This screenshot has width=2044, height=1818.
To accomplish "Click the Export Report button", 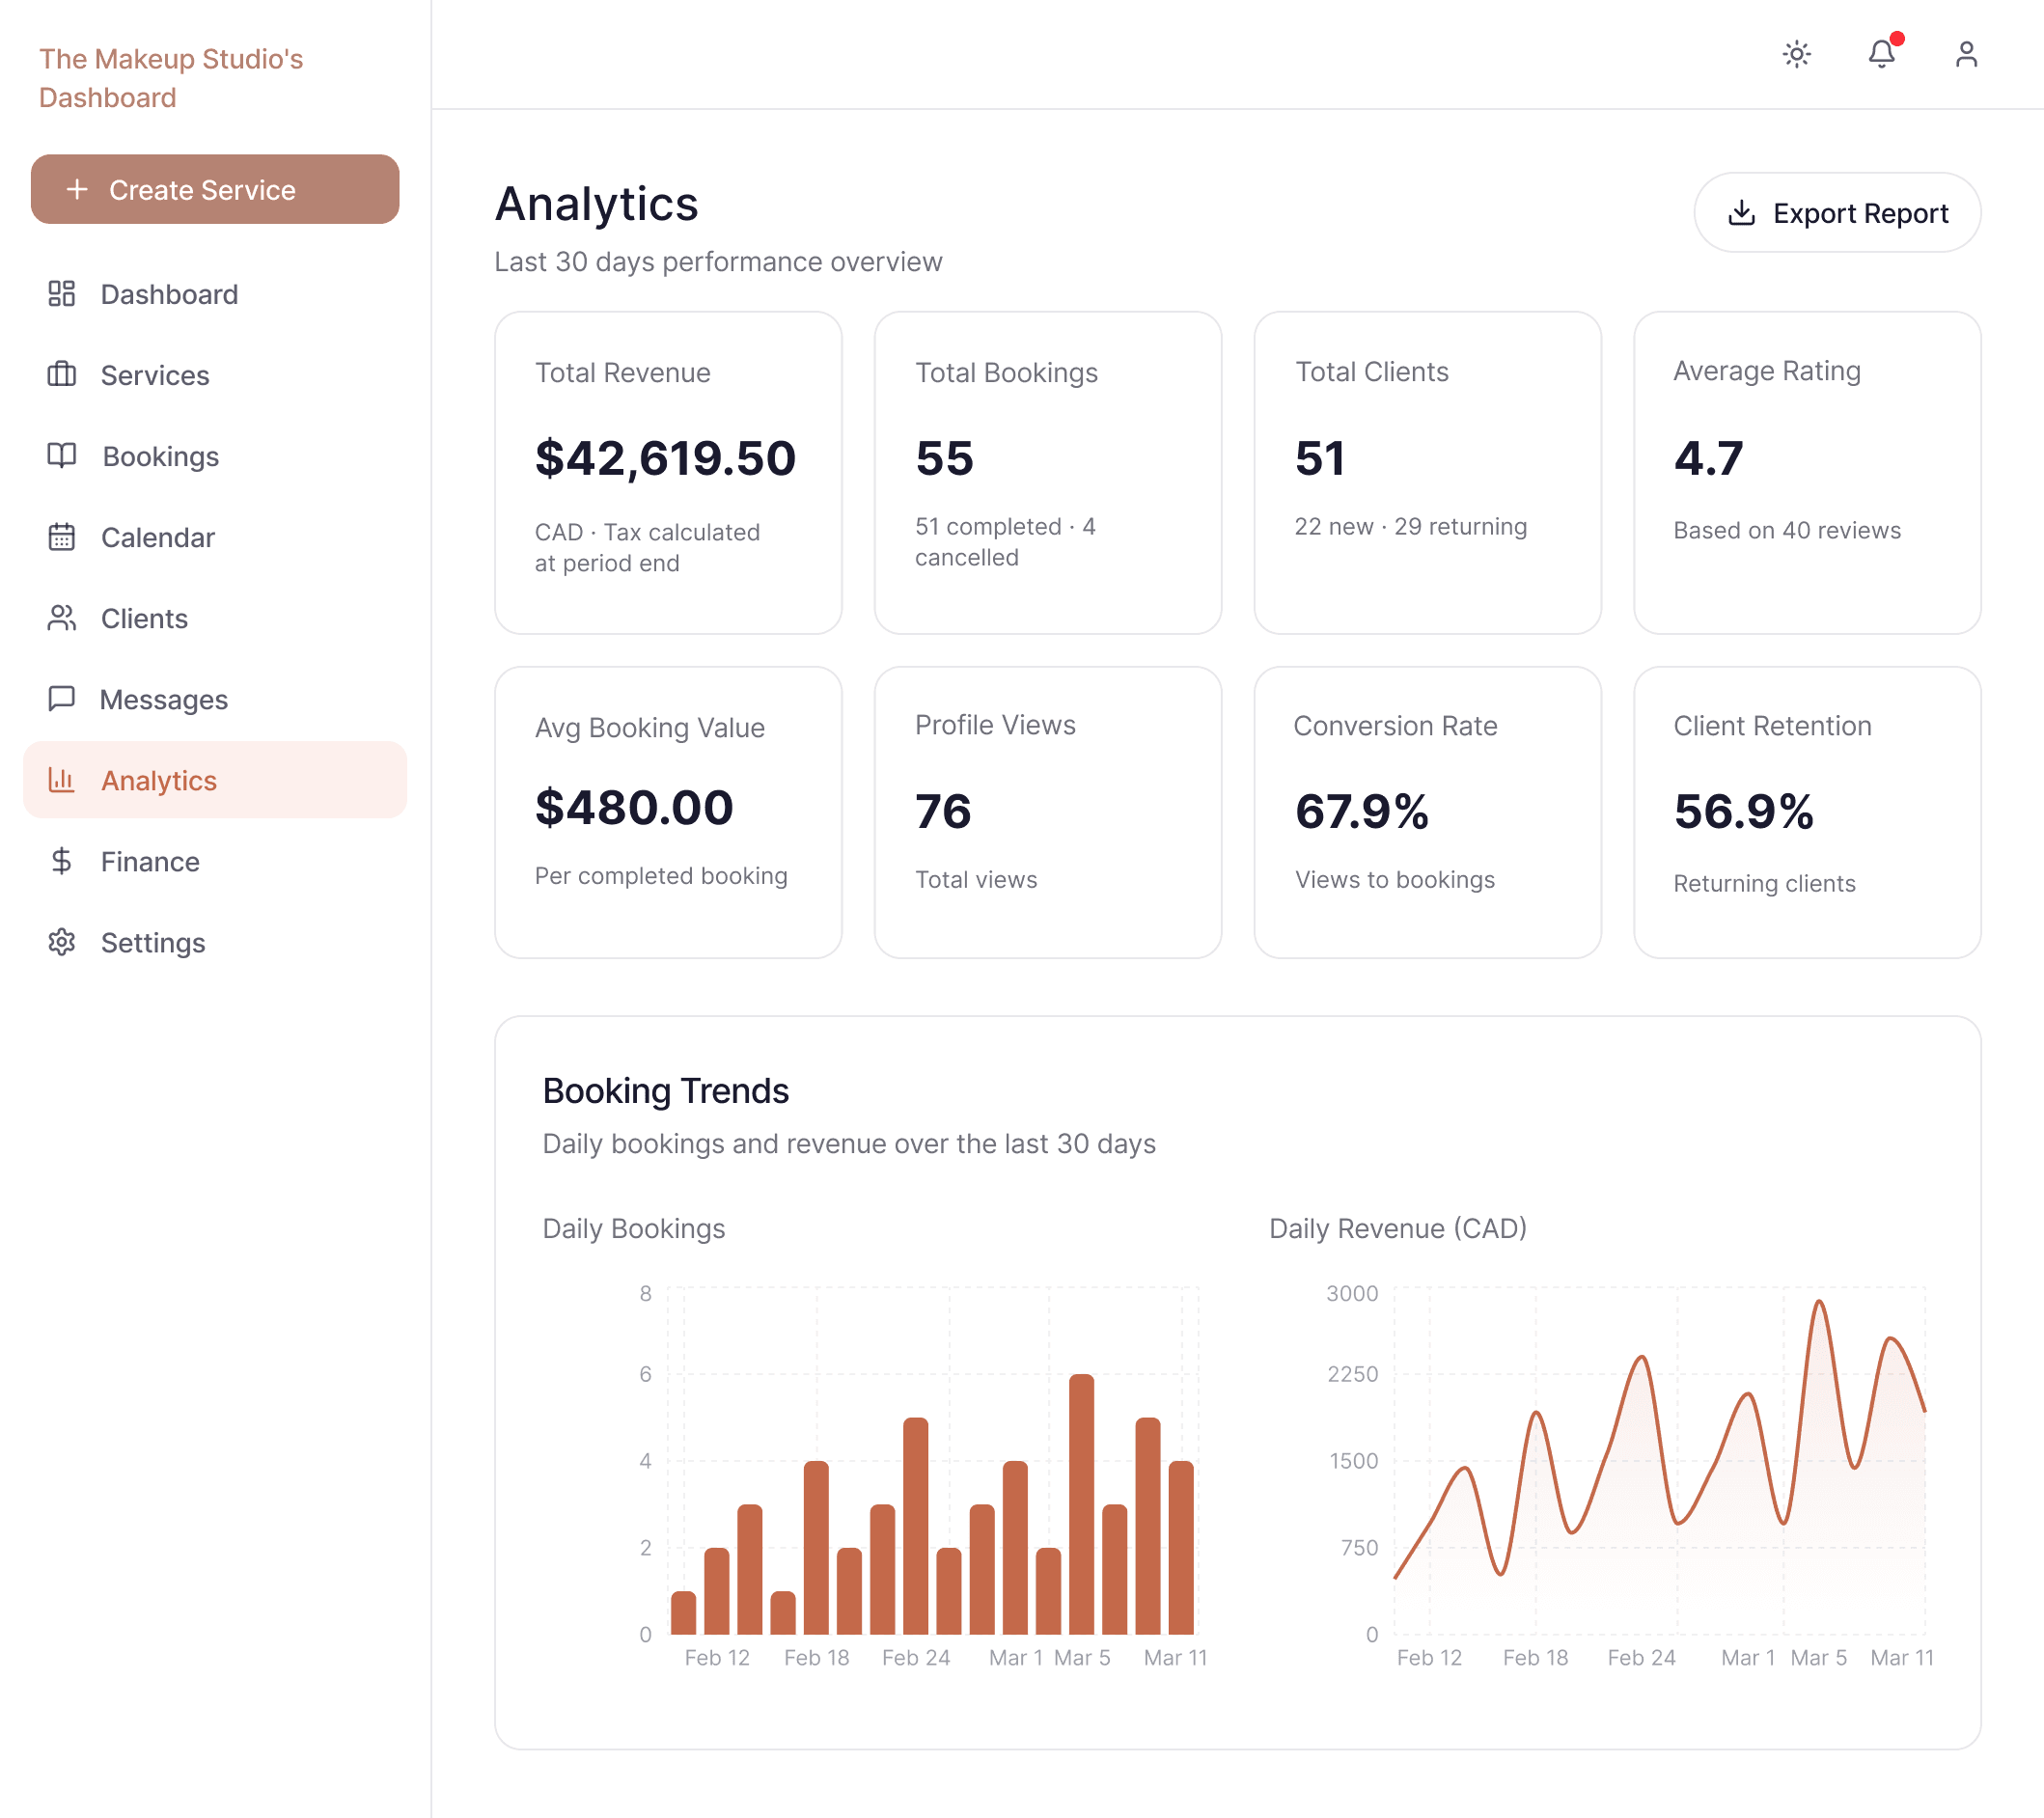I will coord(1837,212).
